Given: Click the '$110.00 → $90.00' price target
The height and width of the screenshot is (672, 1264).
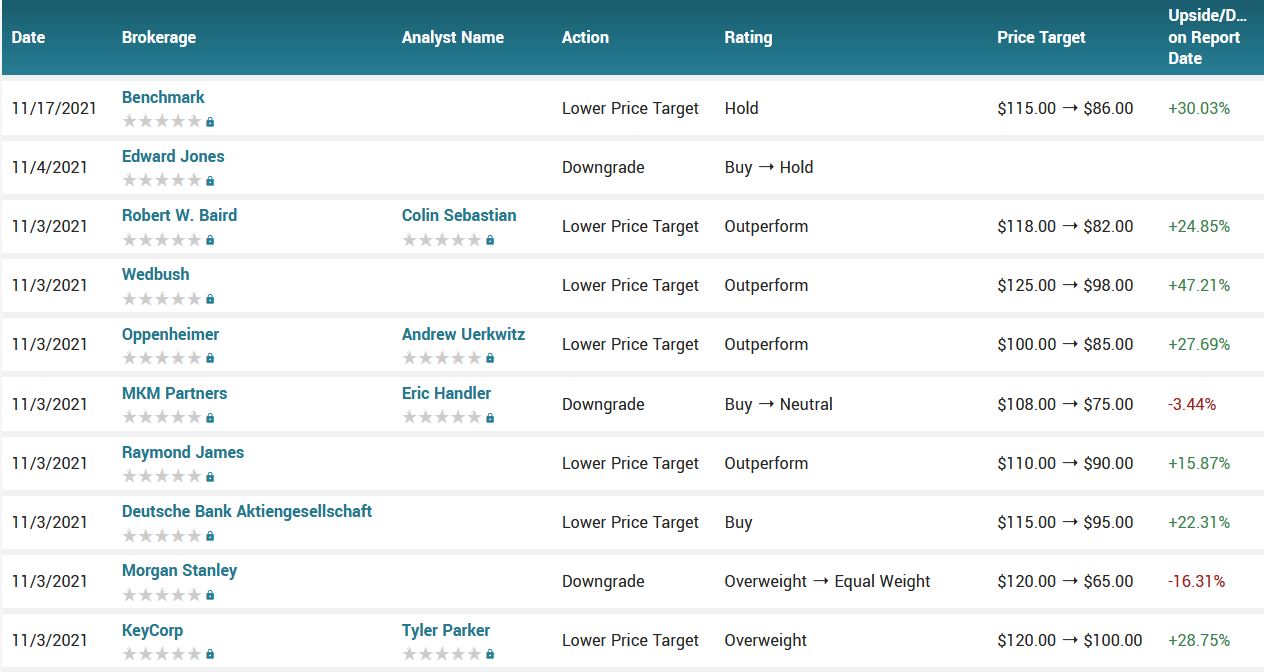Looking at the screenshot, I should [1065, 463].
